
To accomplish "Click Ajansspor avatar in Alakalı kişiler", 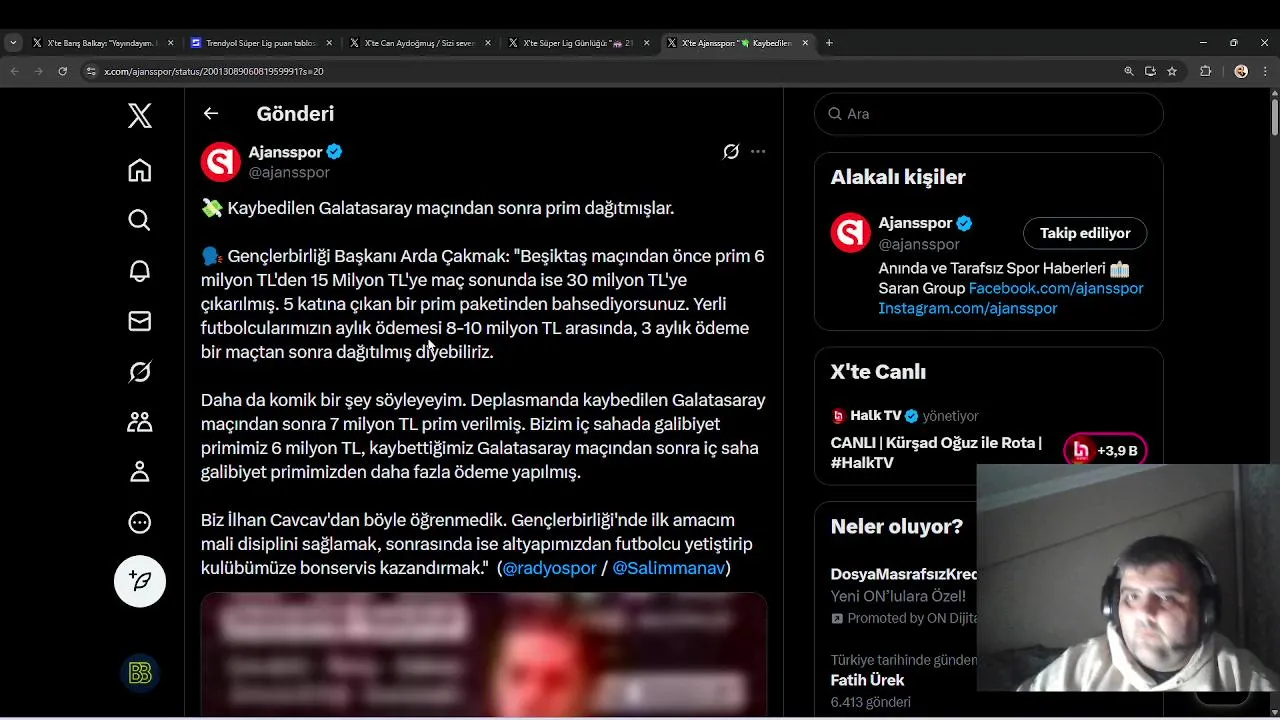I will (x=851, y=233).
